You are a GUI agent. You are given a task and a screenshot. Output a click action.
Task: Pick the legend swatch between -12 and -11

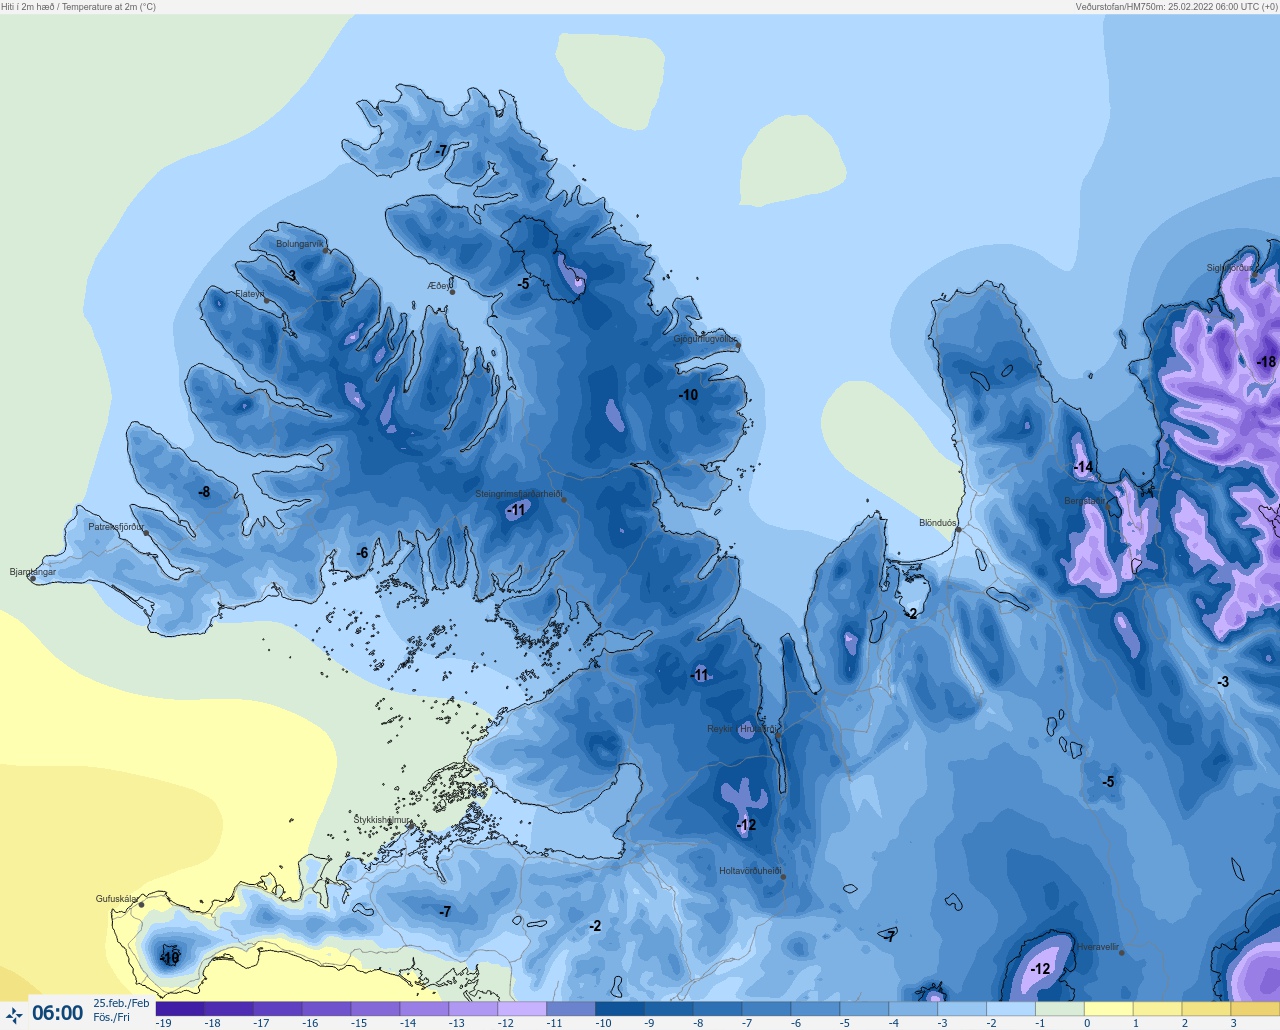[522, 1009]
